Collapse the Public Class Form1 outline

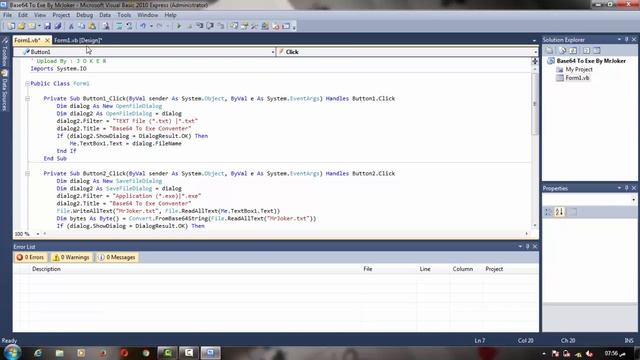click(27, 84)
